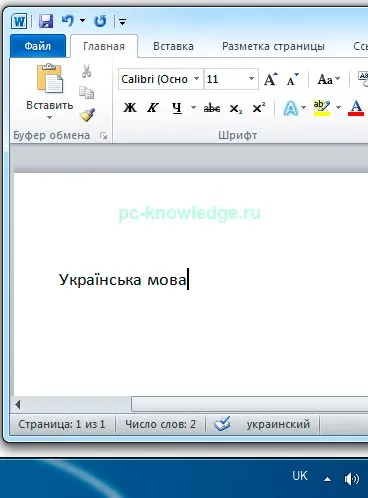Screen dimensions: 368x498
Task: Click the Word application icon in title bar
Action: click(19, 21)
